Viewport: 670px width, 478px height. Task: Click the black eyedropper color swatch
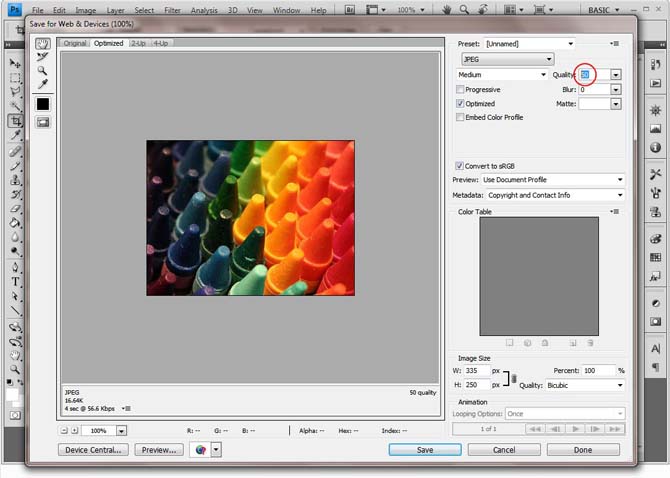tap(43, 104)
